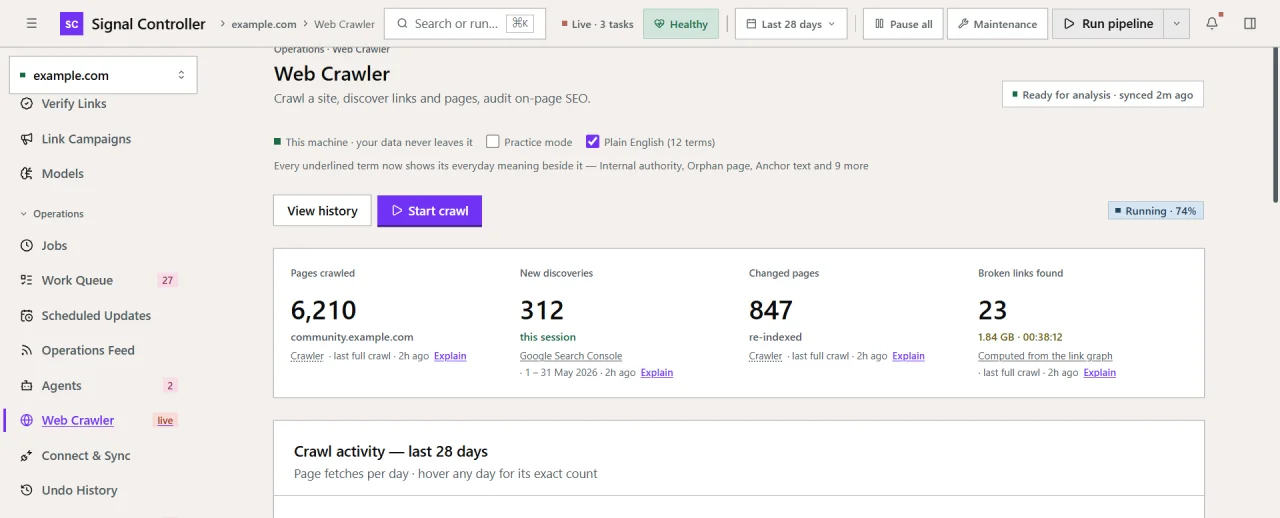Open Undo History page
The height and width of the screenshot is (518, 1280).
pyautogui.click(x=79, y=491)
